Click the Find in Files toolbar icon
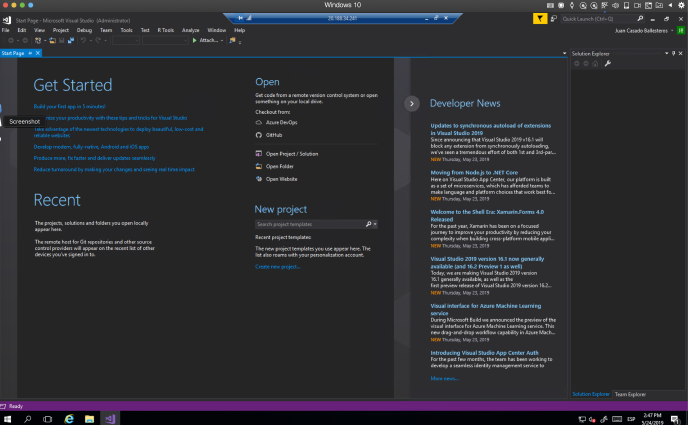This screenshot has width=688, height=425. click(x=232, y=40)
